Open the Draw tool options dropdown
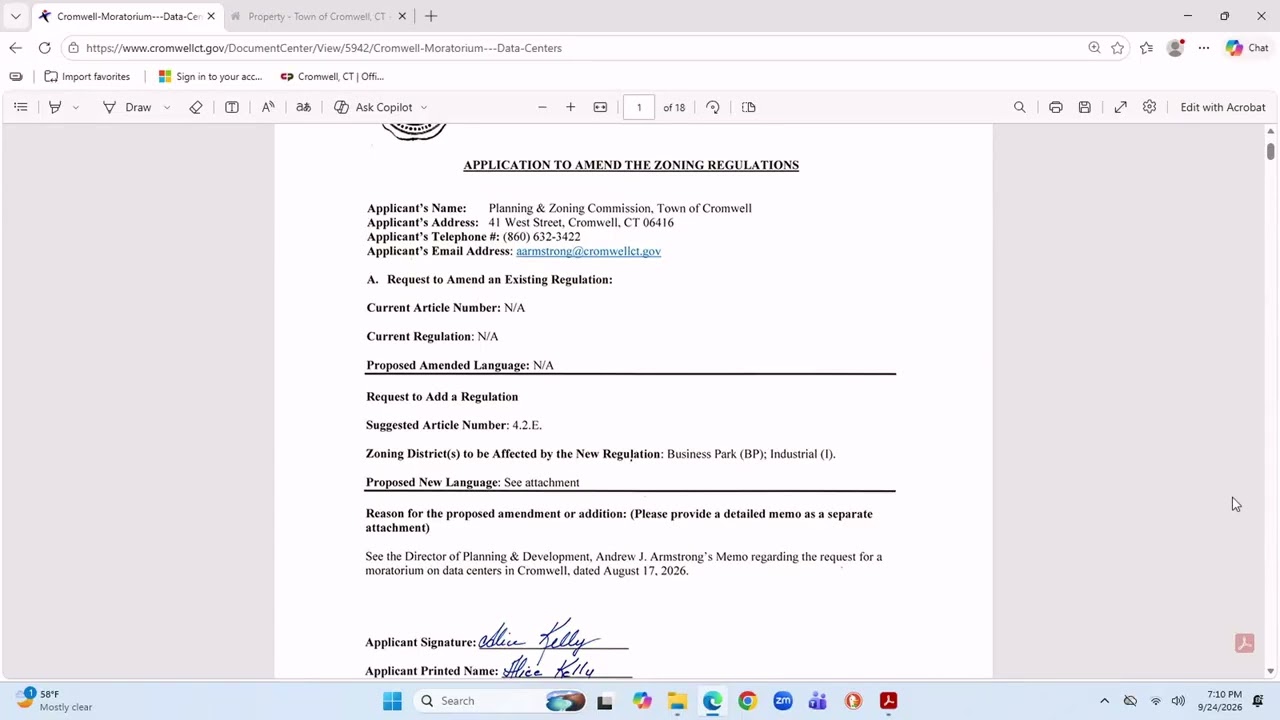This screenshot has width=1280, height=720. point(167,107)
